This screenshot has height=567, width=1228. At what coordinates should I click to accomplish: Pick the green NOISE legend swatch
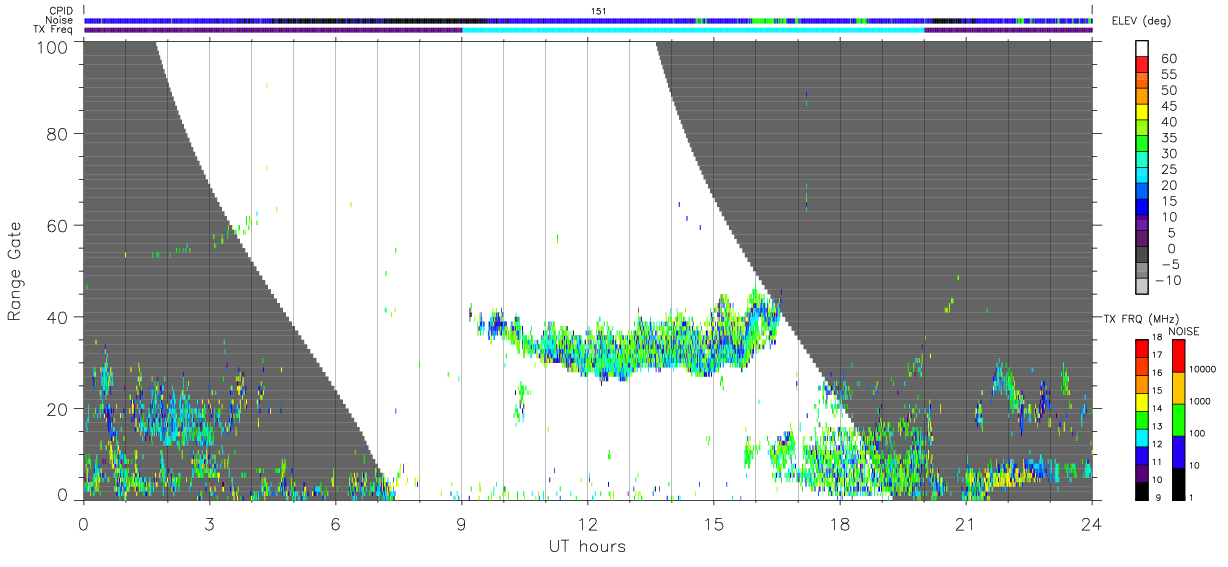point(1178,420)
